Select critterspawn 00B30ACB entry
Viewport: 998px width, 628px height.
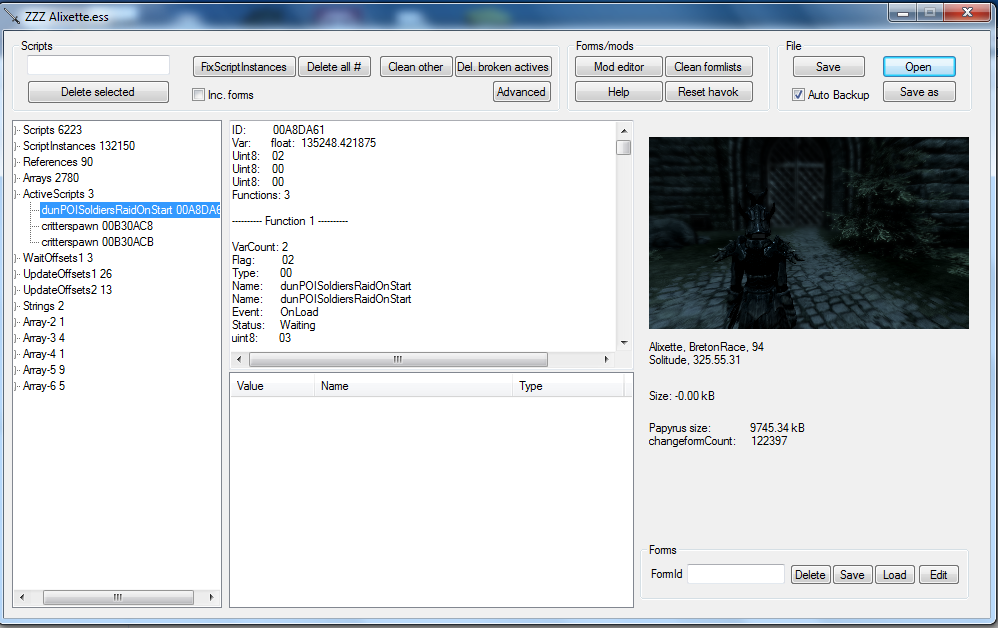[97, 242]
